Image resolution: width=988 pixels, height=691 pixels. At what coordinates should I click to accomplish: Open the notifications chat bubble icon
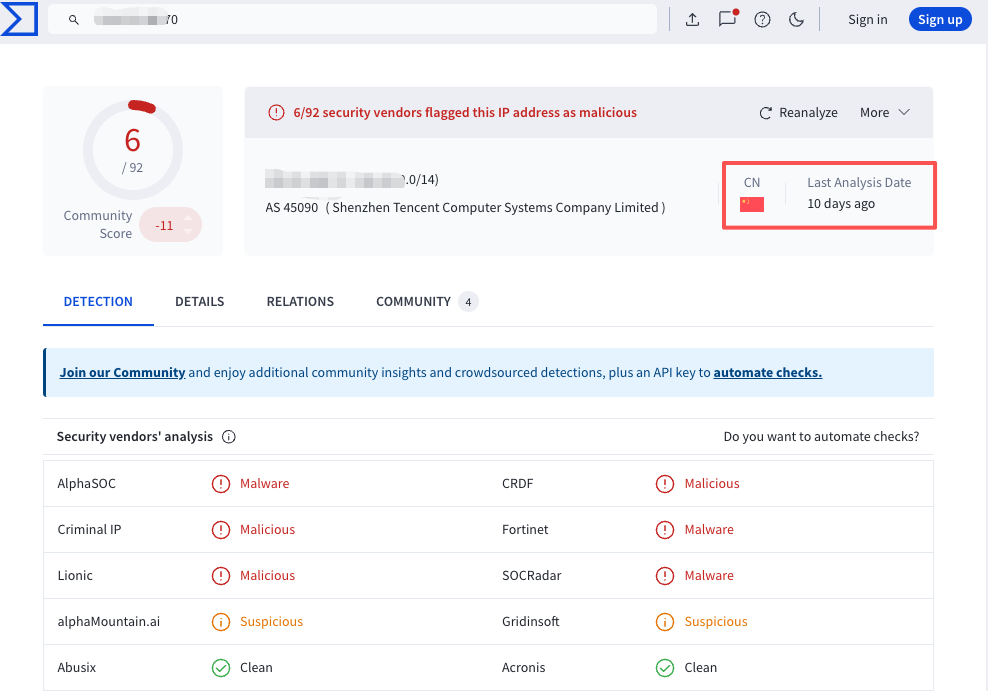pos(727,19)
